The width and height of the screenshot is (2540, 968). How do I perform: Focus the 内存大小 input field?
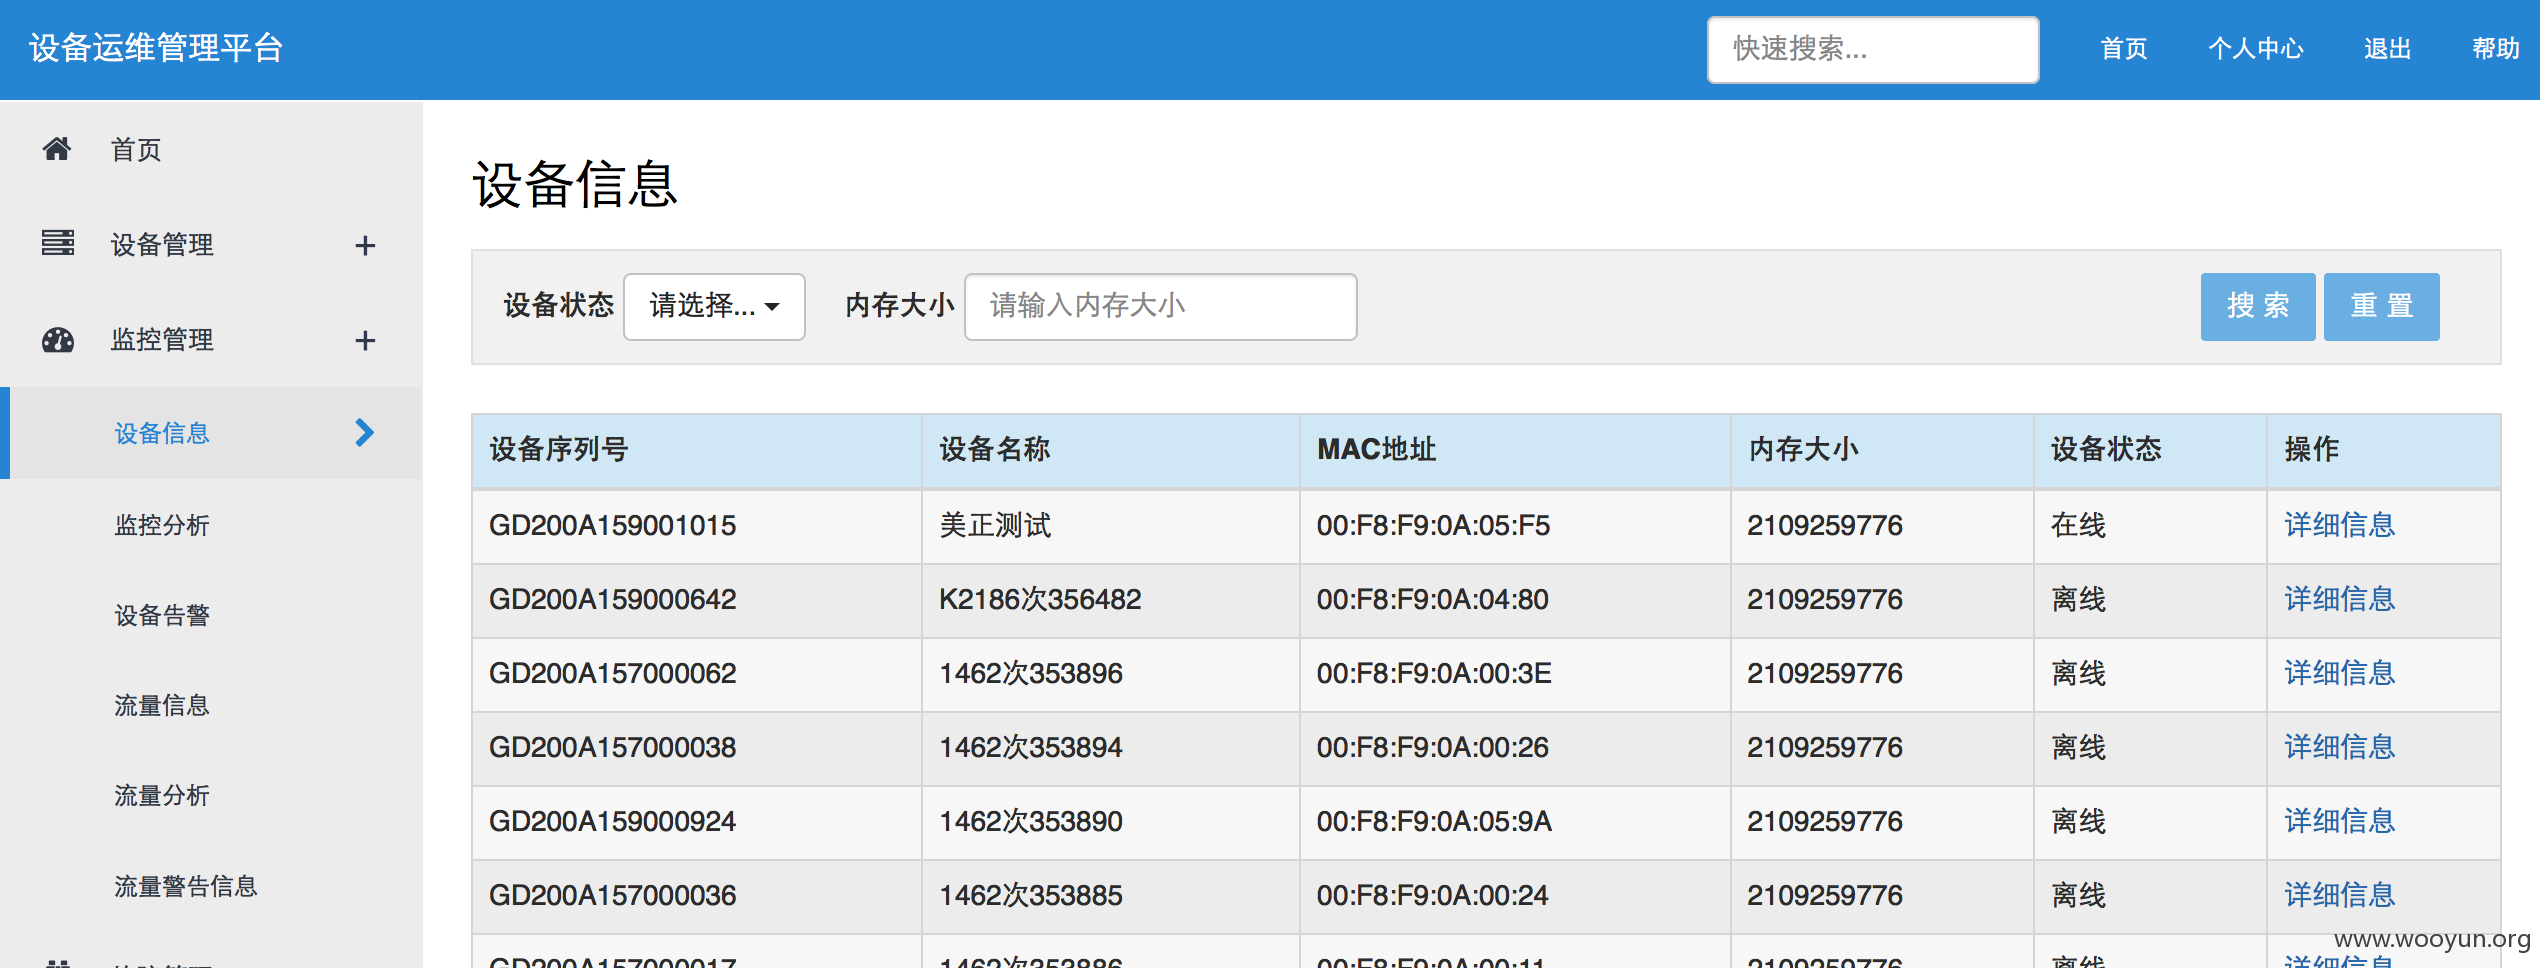(1160, 306)
